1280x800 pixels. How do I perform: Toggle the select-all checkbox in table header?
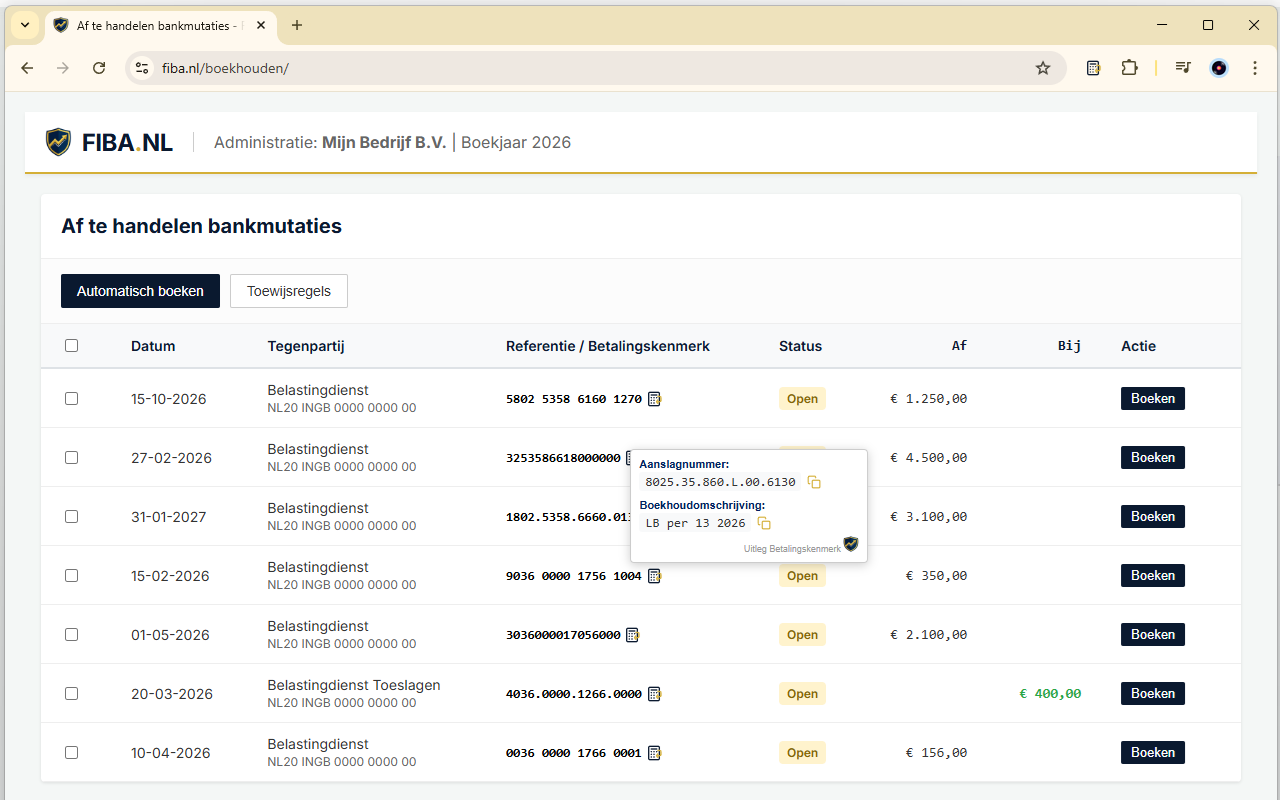(x=71, y=346)
